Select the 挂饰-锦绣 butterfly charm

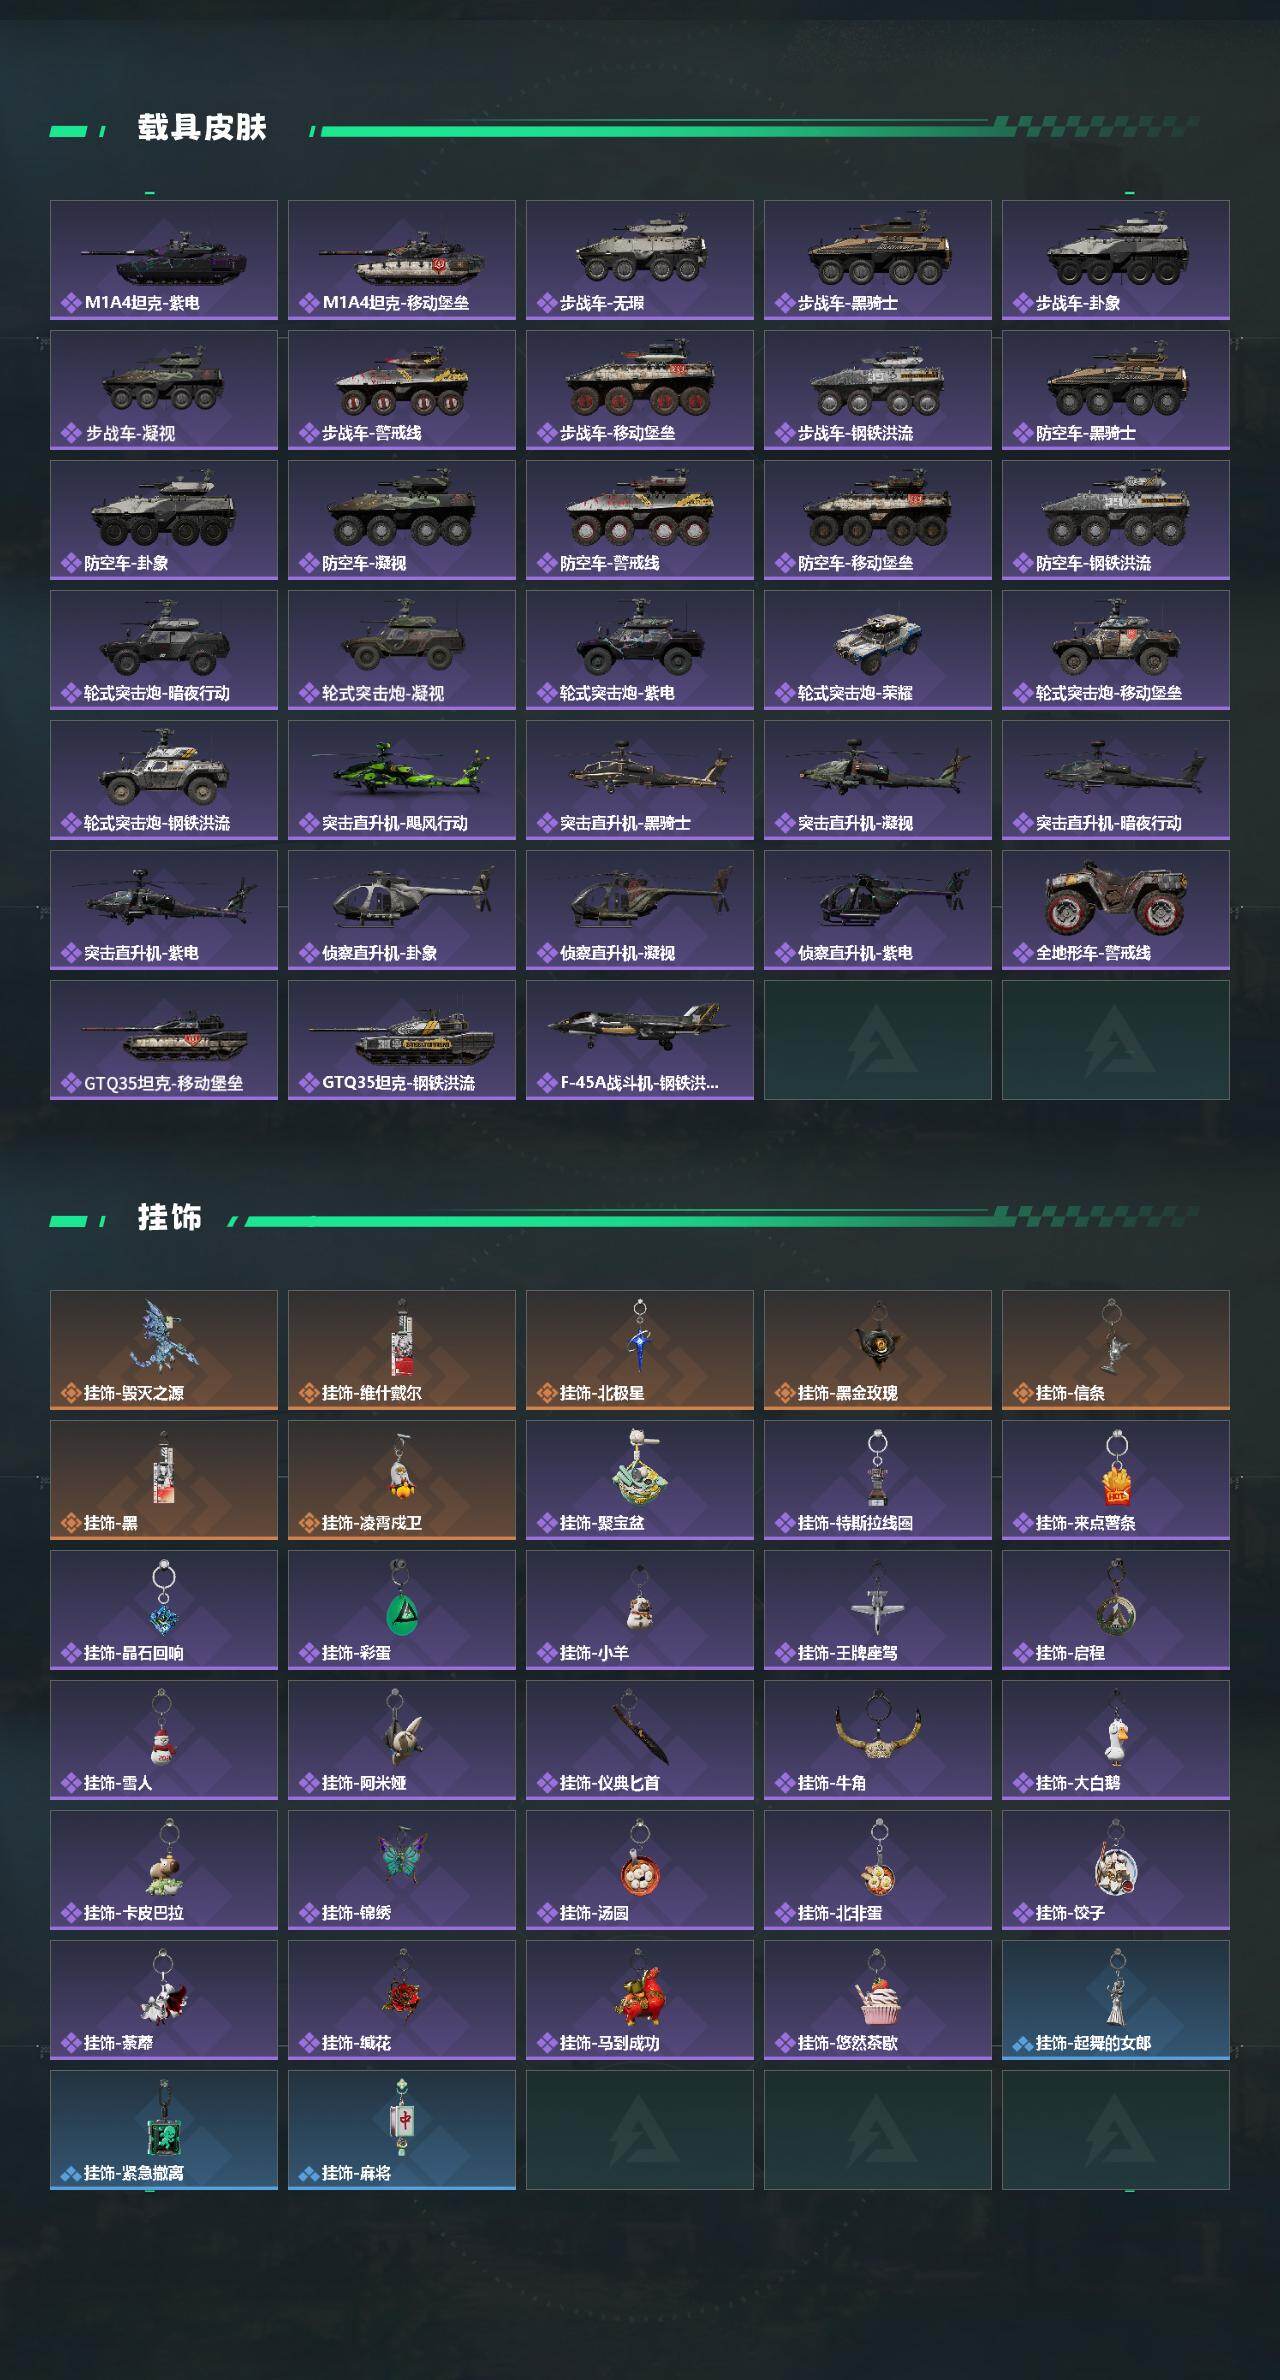(x=402, y=1870)
